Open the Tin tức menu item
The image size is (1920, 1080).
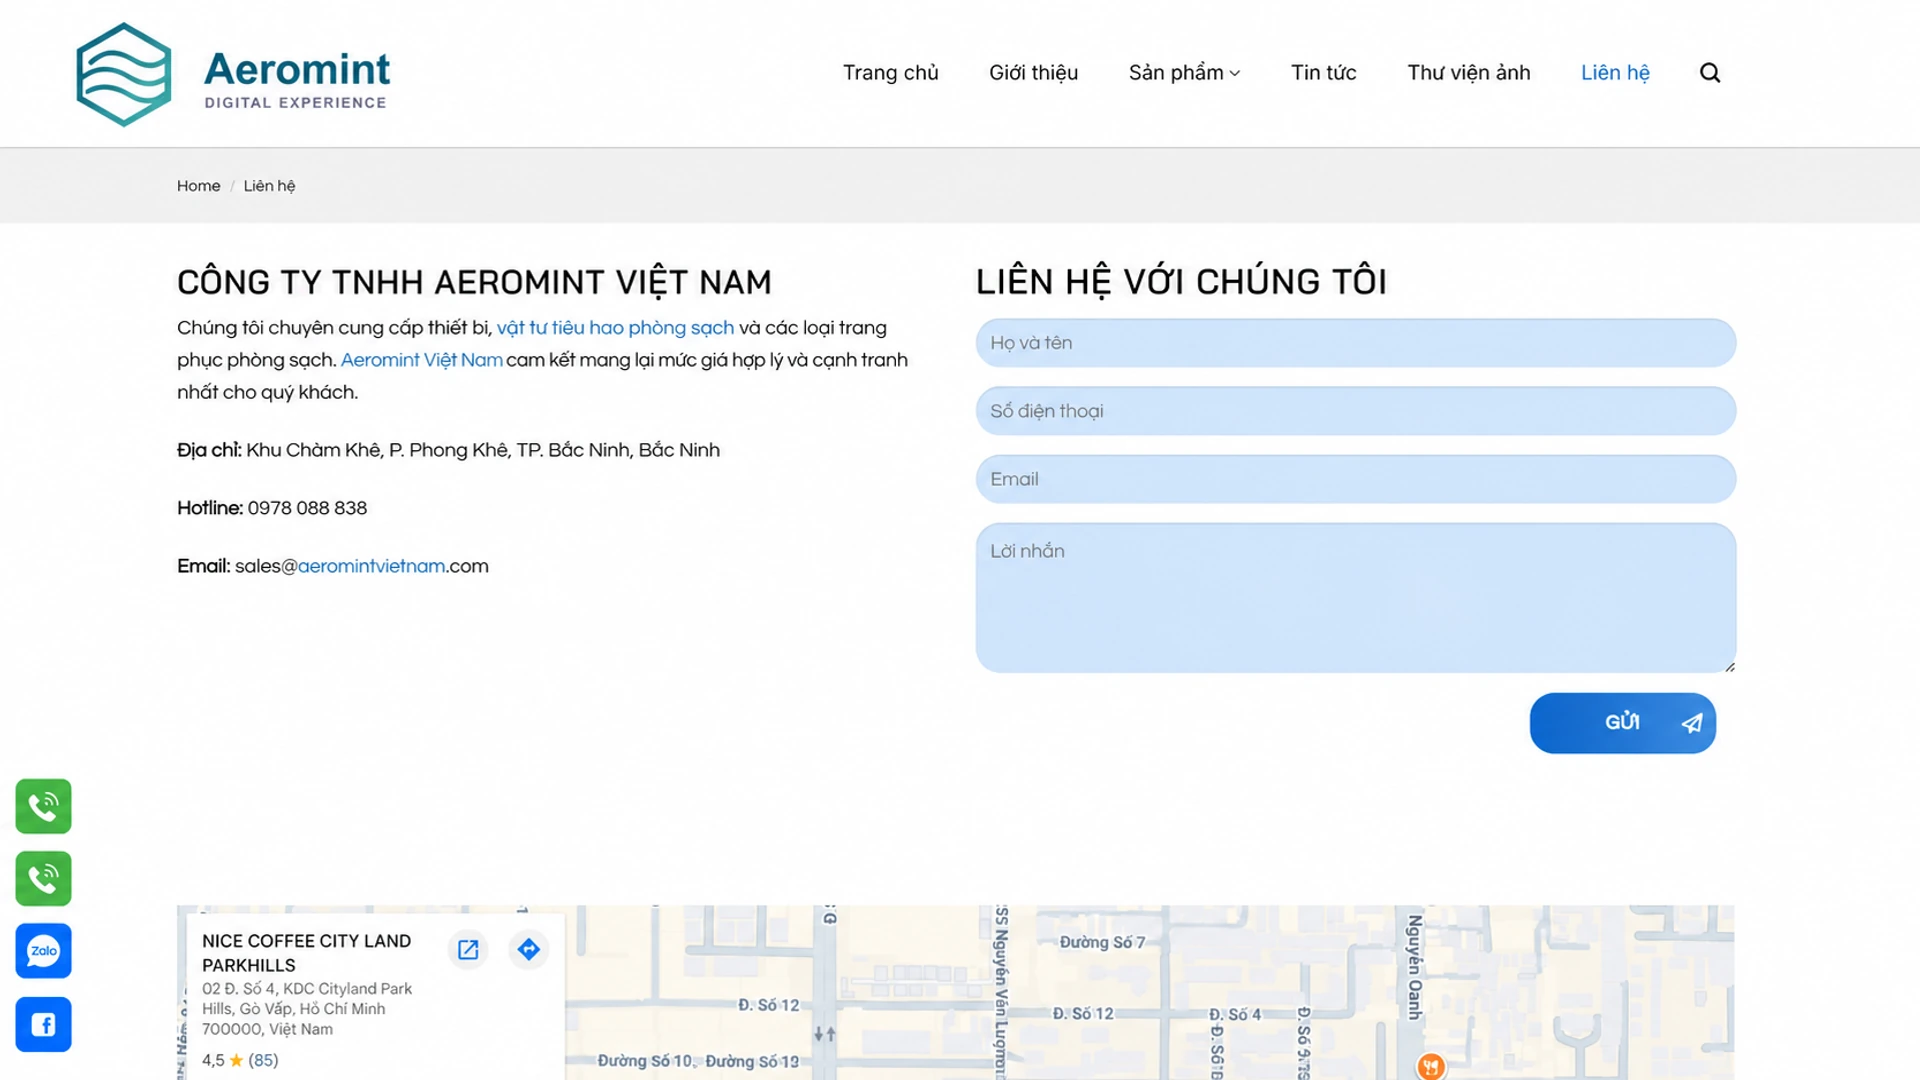click(1323, 73)
